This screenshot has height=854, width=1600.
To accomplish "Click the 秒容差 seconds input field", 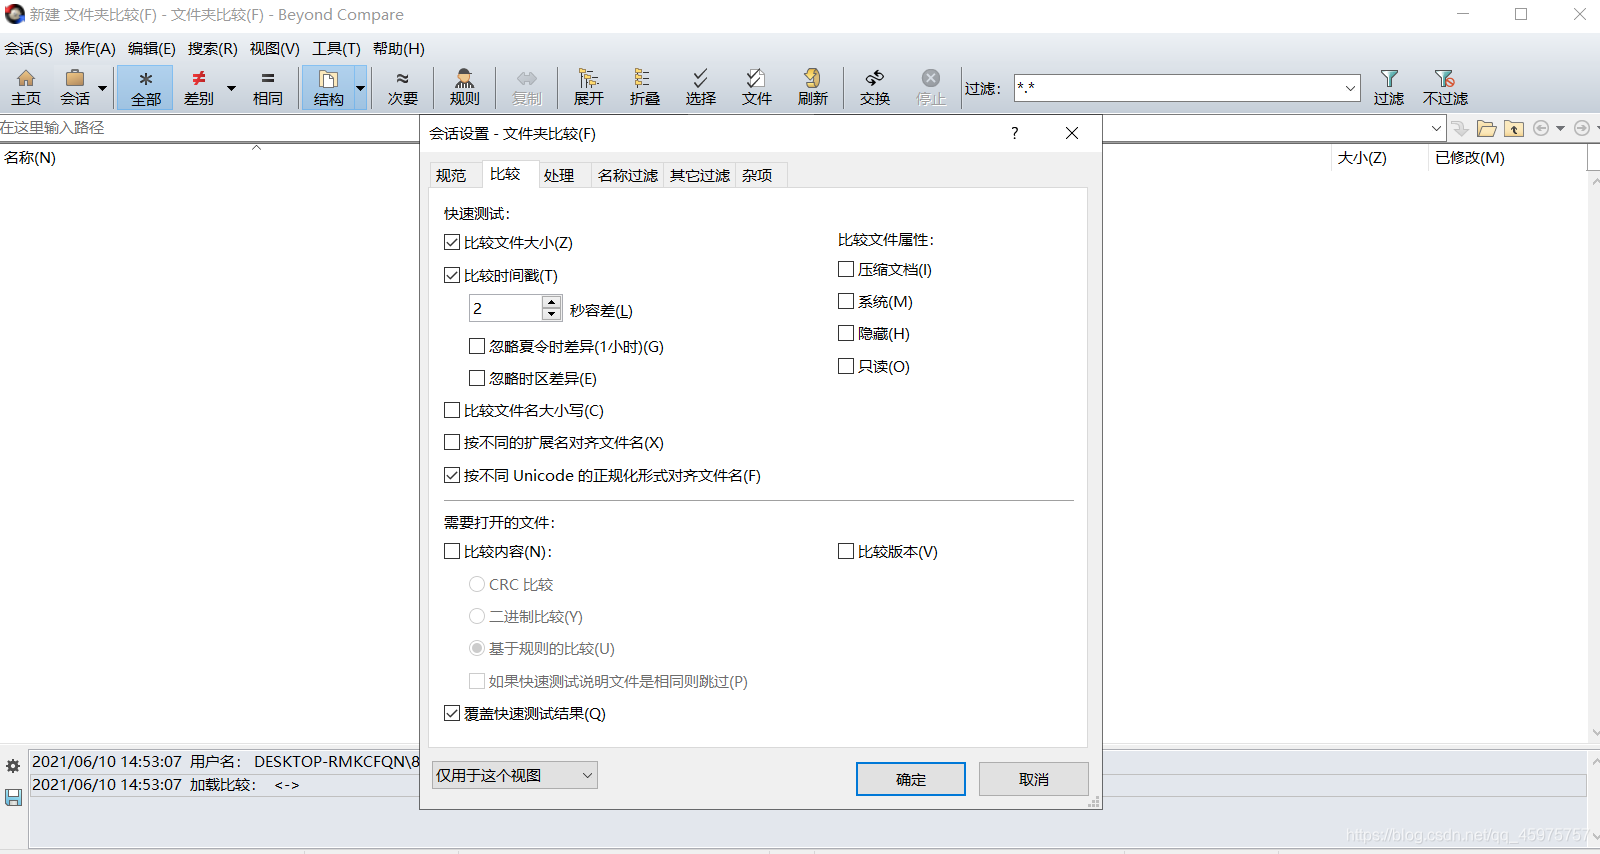I will tap(506, 308).
